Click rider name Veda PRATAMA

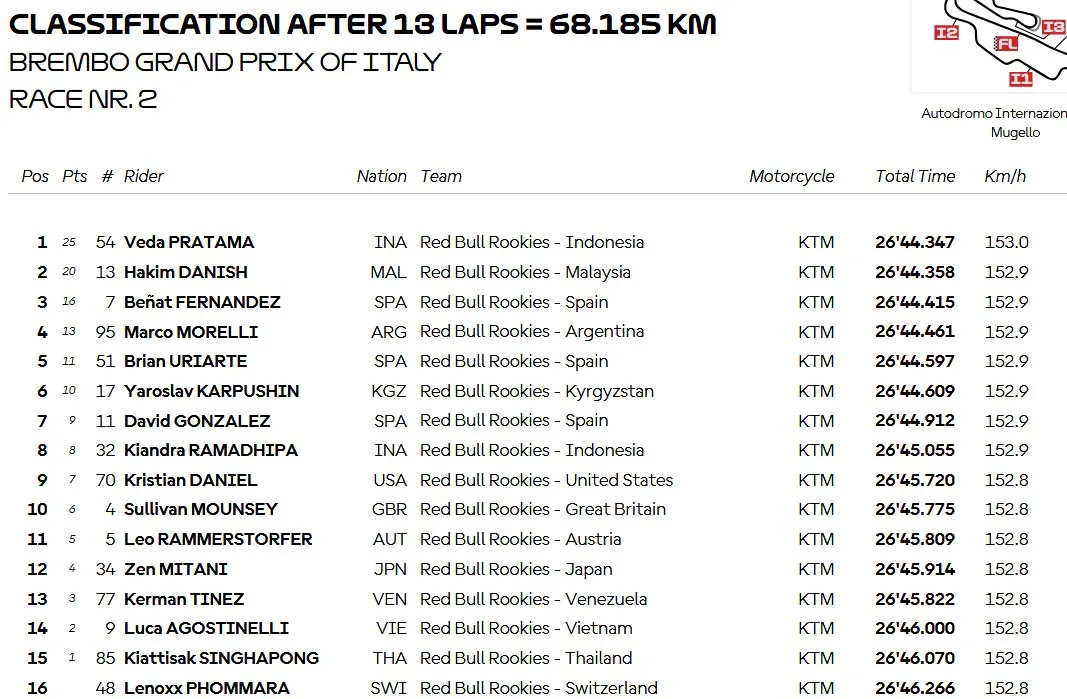[188, 242]
